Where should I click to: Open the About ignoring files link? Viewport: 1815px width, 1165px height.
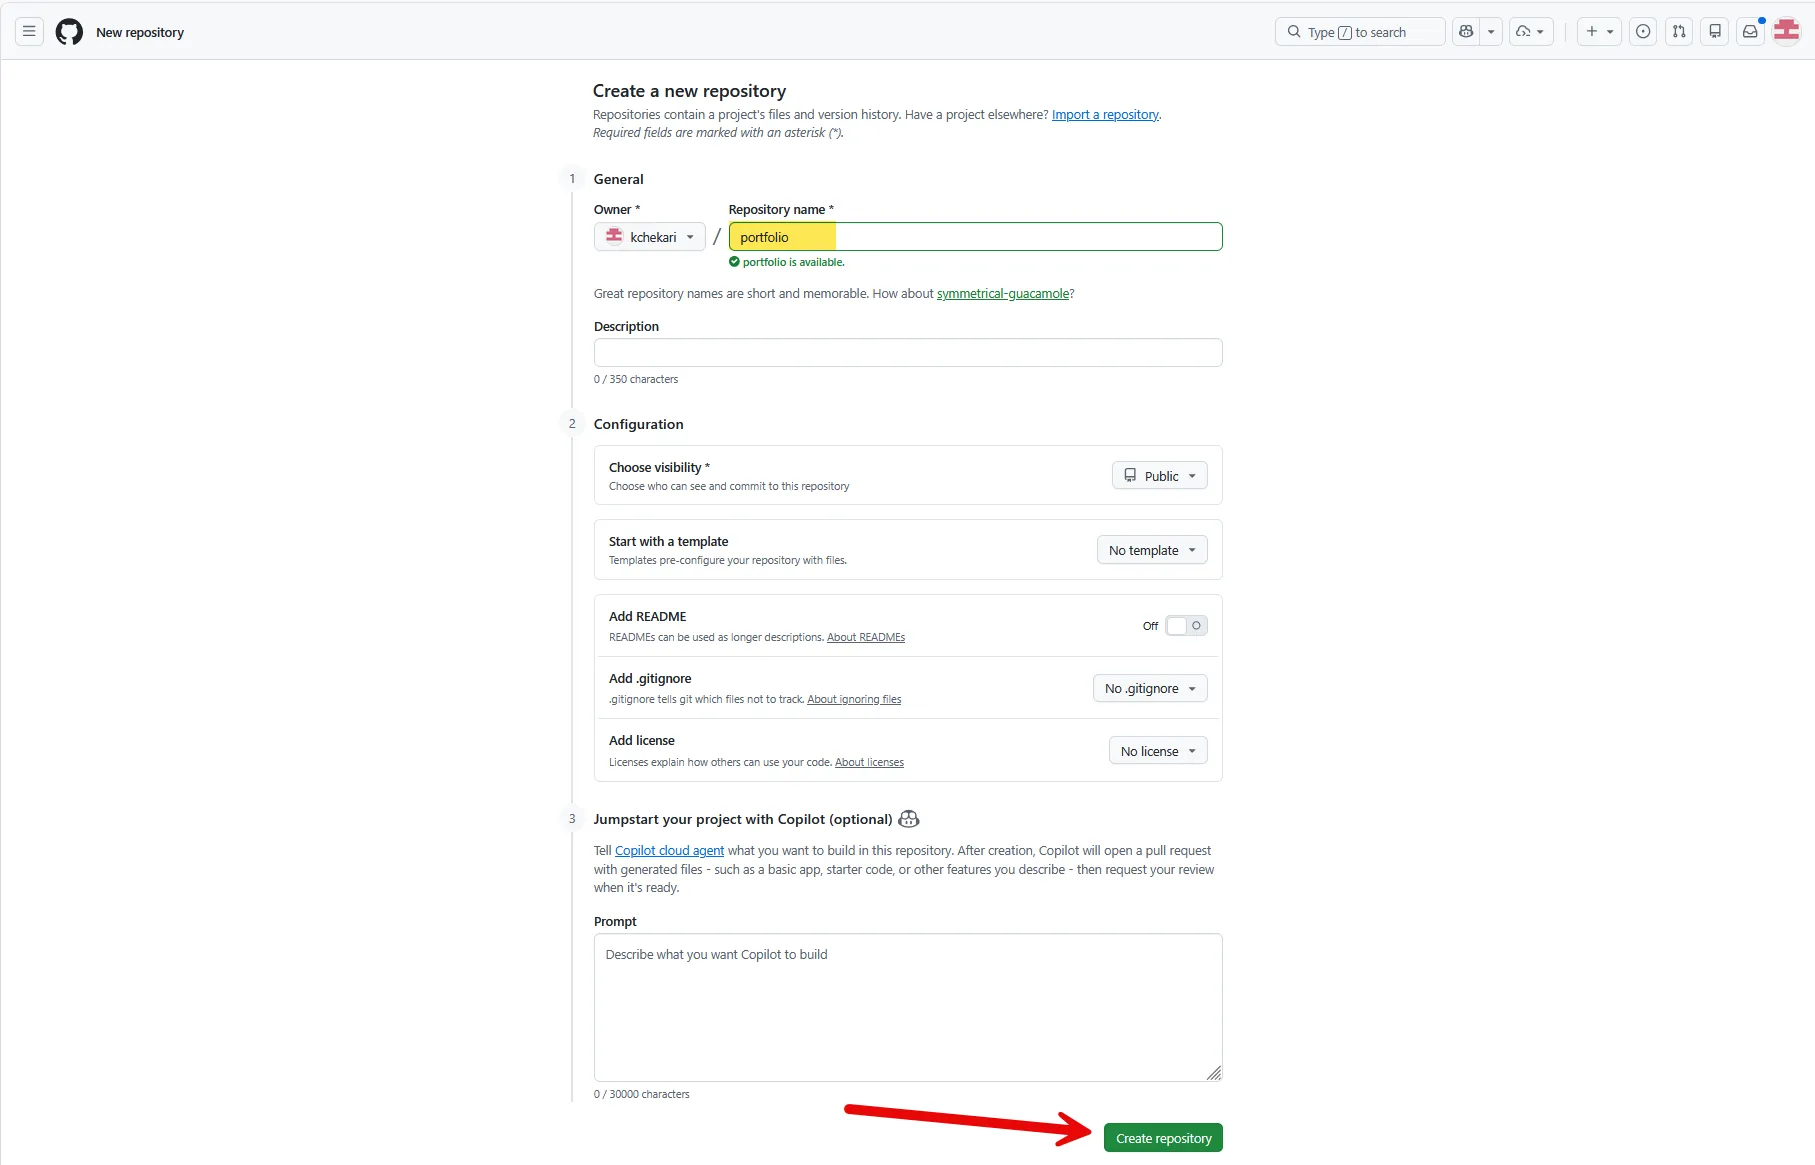854,700
